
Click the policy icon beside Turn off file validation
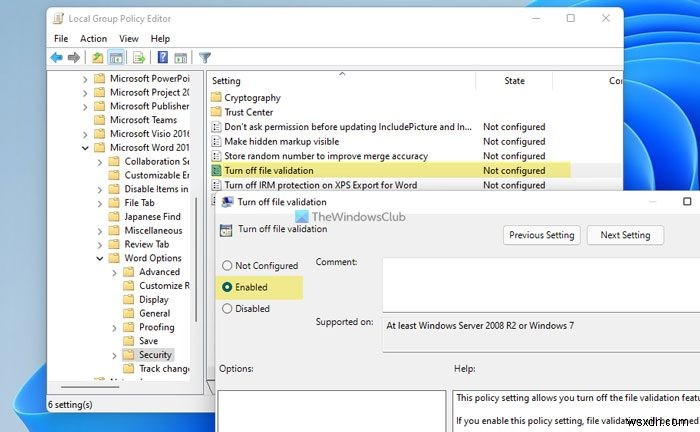pos(216,170)
